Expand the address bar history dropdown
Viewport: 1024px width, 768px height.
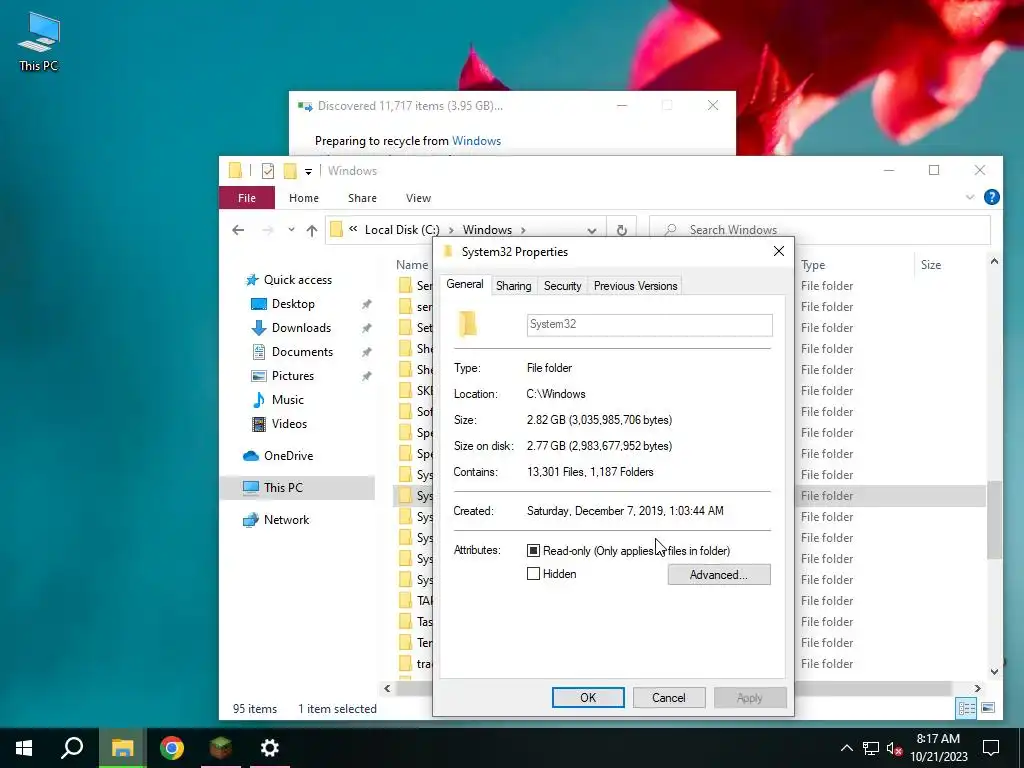592,230
